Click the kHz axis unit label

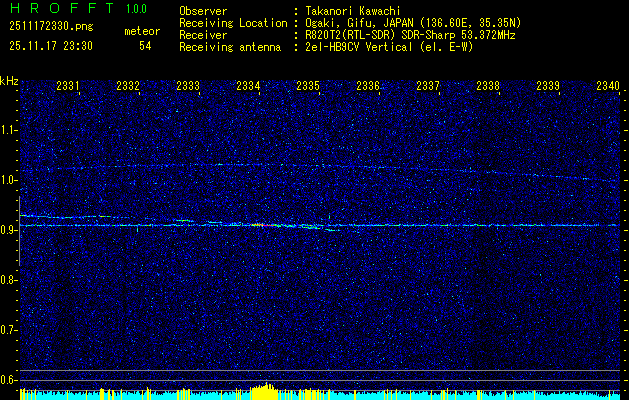[9, 81]
